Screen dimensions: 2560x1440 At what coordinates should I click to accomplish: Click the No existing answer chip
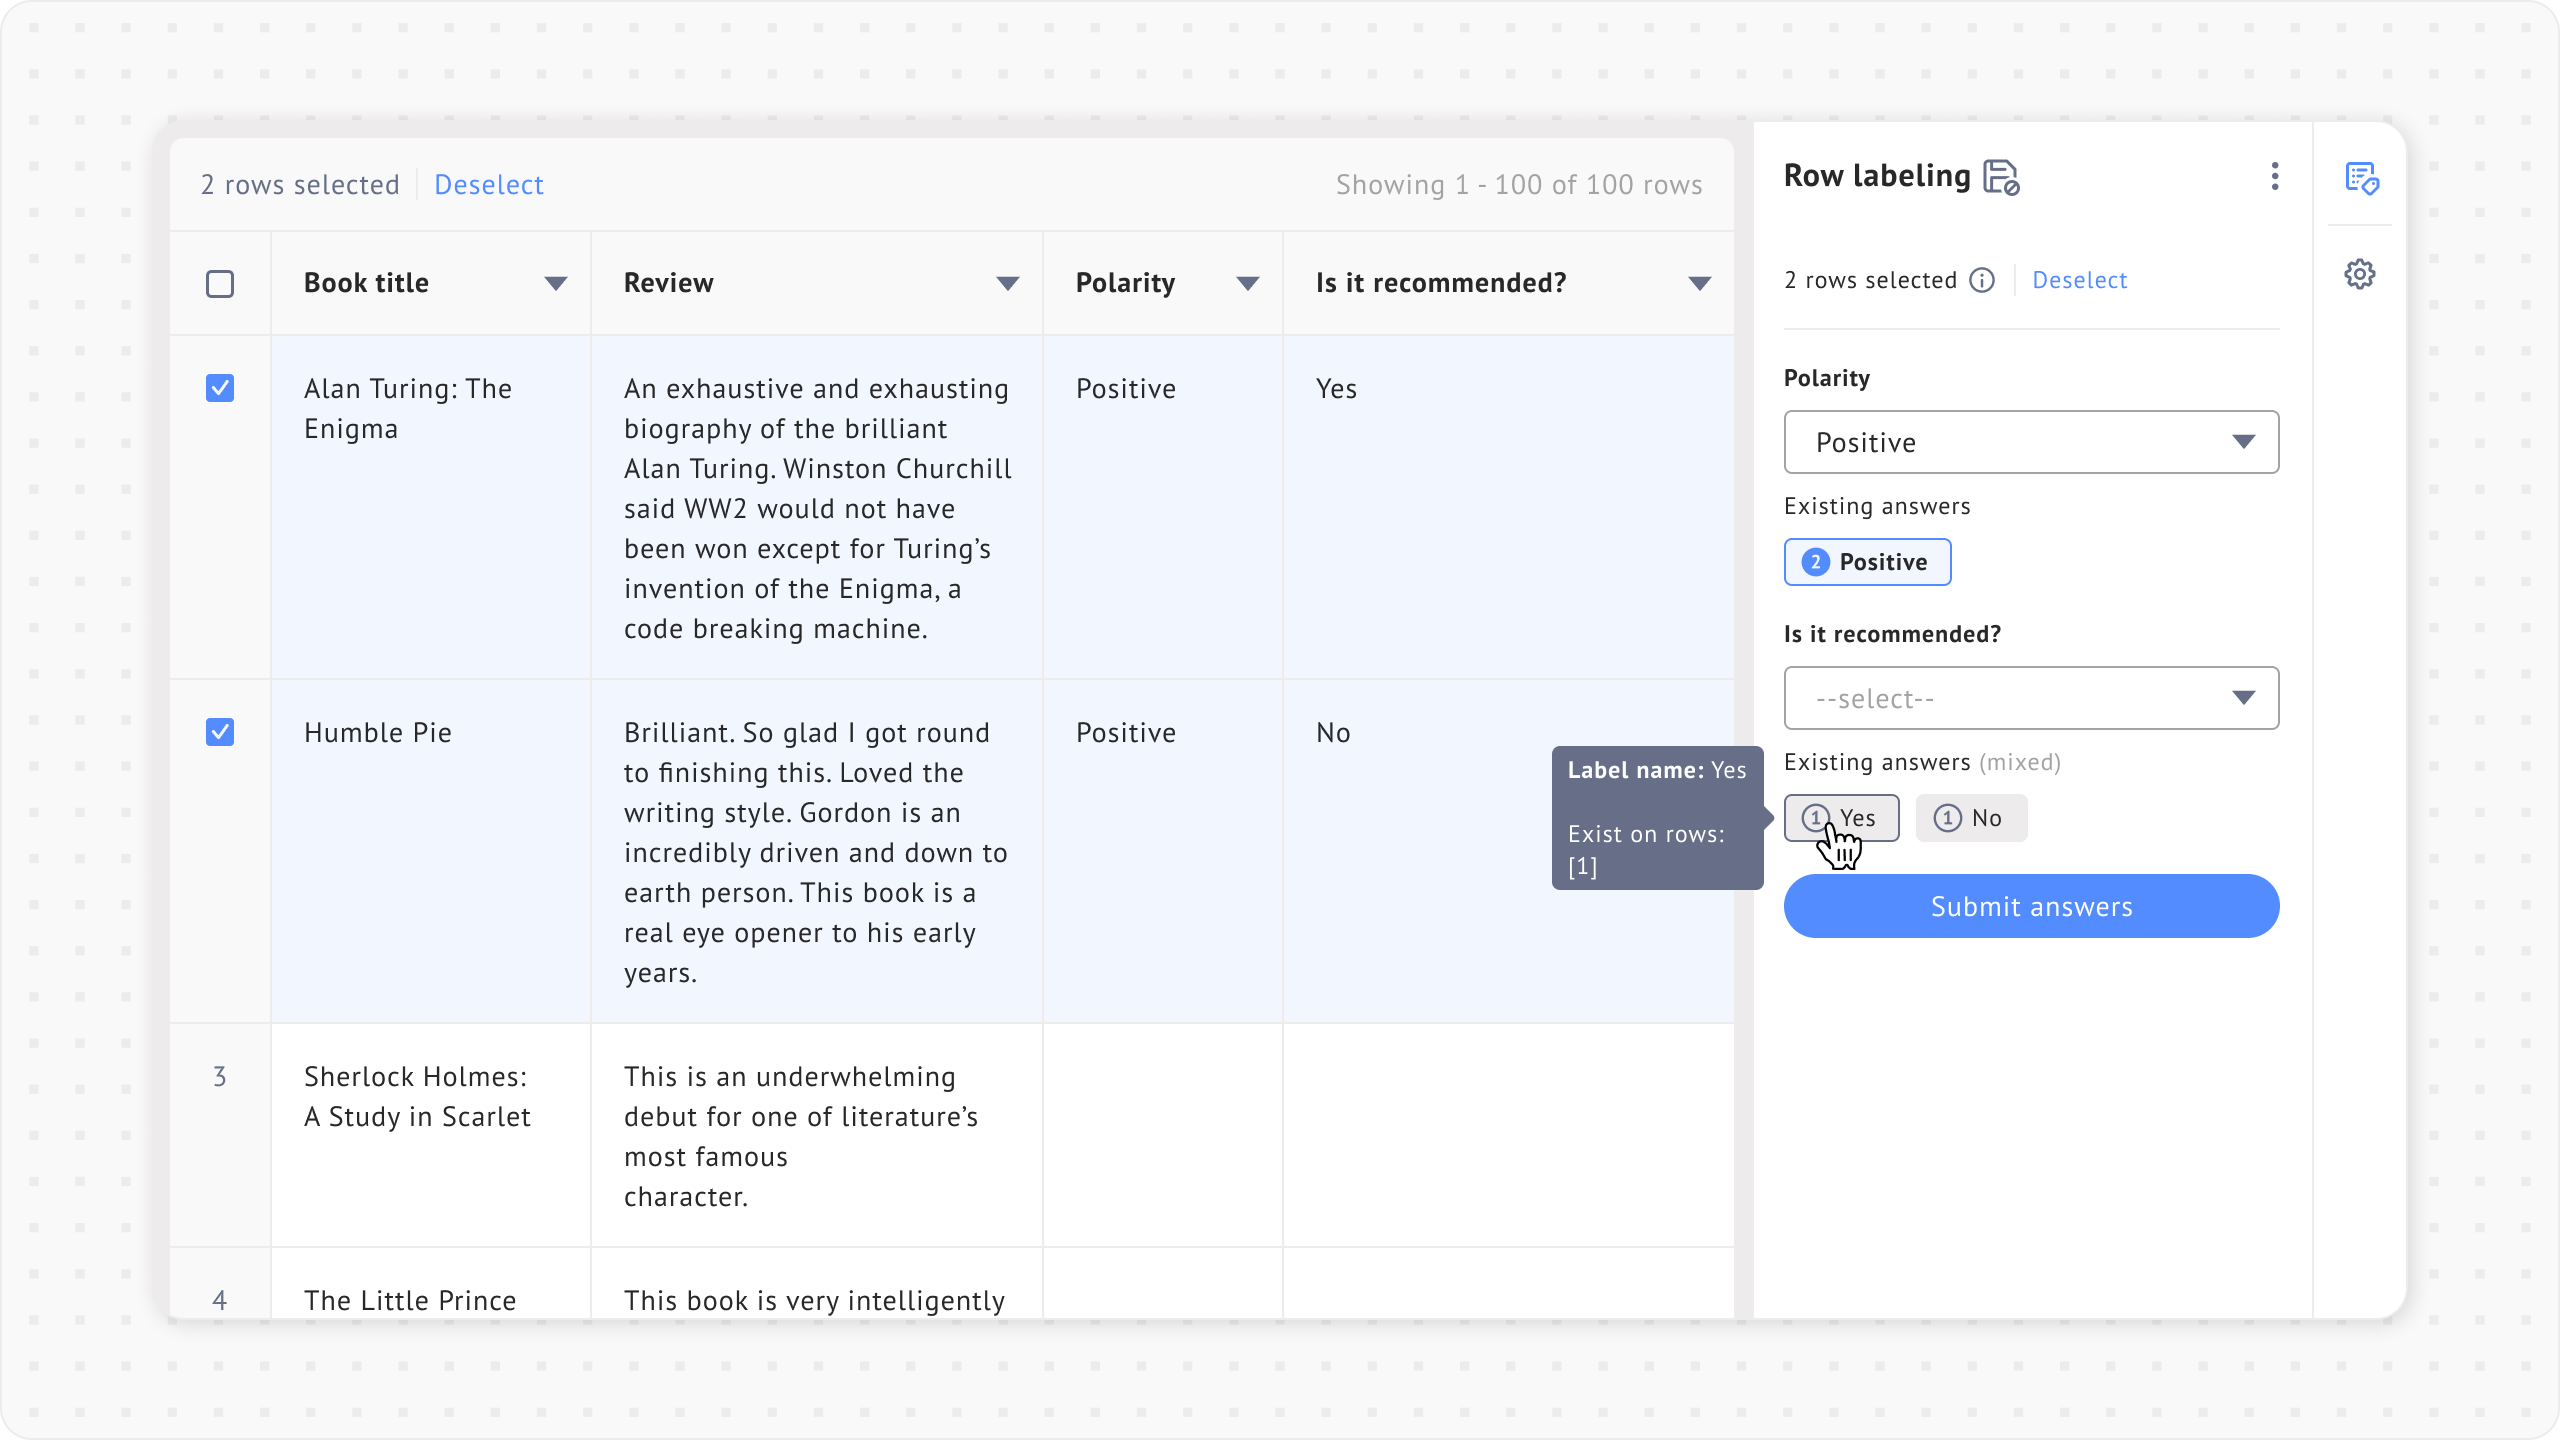click(1971, 818)
